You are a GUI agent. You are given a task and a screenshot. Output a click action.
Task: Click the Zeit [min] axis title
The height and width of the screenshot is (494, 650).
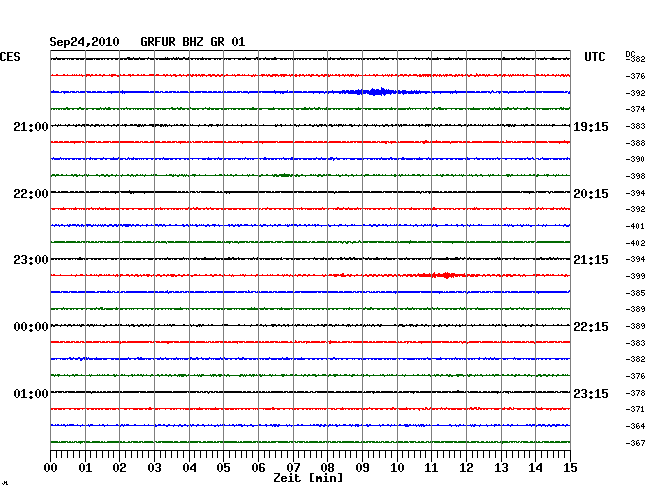coord(308,478)
